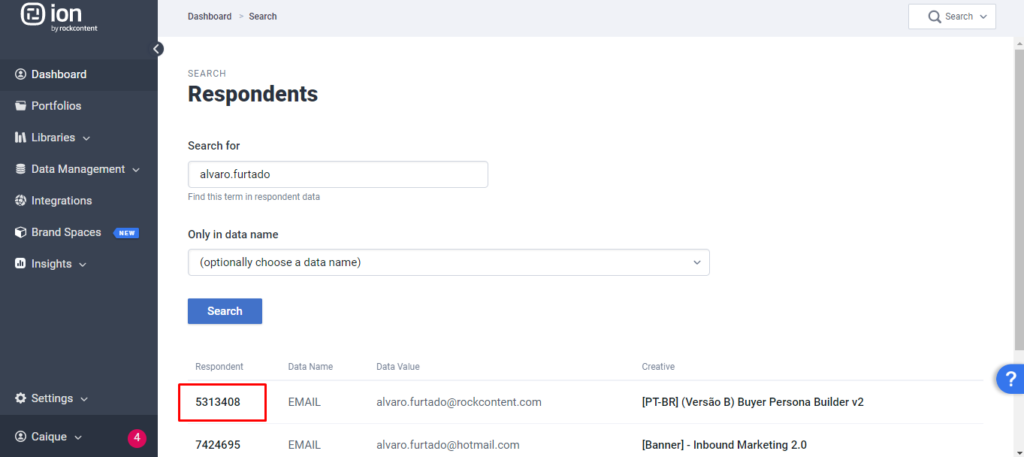Click the blue Search button
Viewport: 1024px width, 457px height.
[225, 311]
